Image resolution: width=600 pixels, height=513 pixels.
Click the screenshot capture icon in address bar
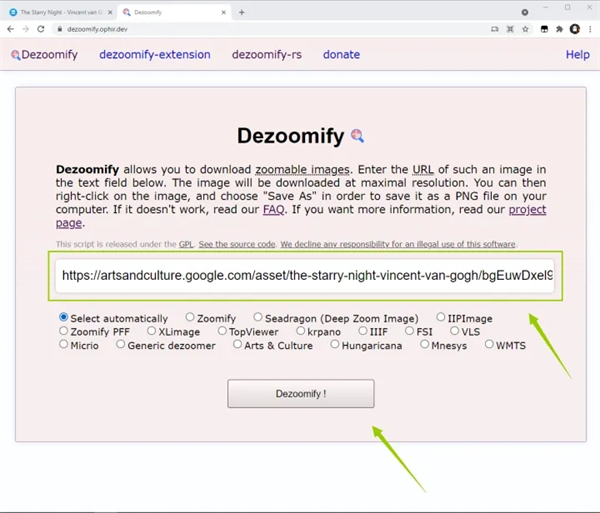click(510, 29)
